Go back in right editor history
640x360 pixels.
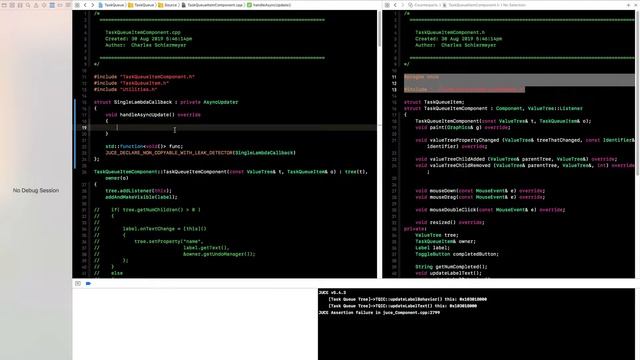pyautogui.click(x=395, y=5)
